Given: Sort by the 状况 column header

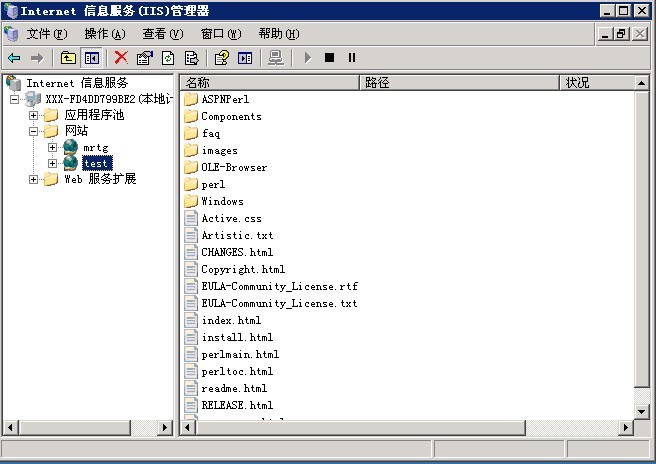Looking at the screenshot, I should [x=597, y=82].
